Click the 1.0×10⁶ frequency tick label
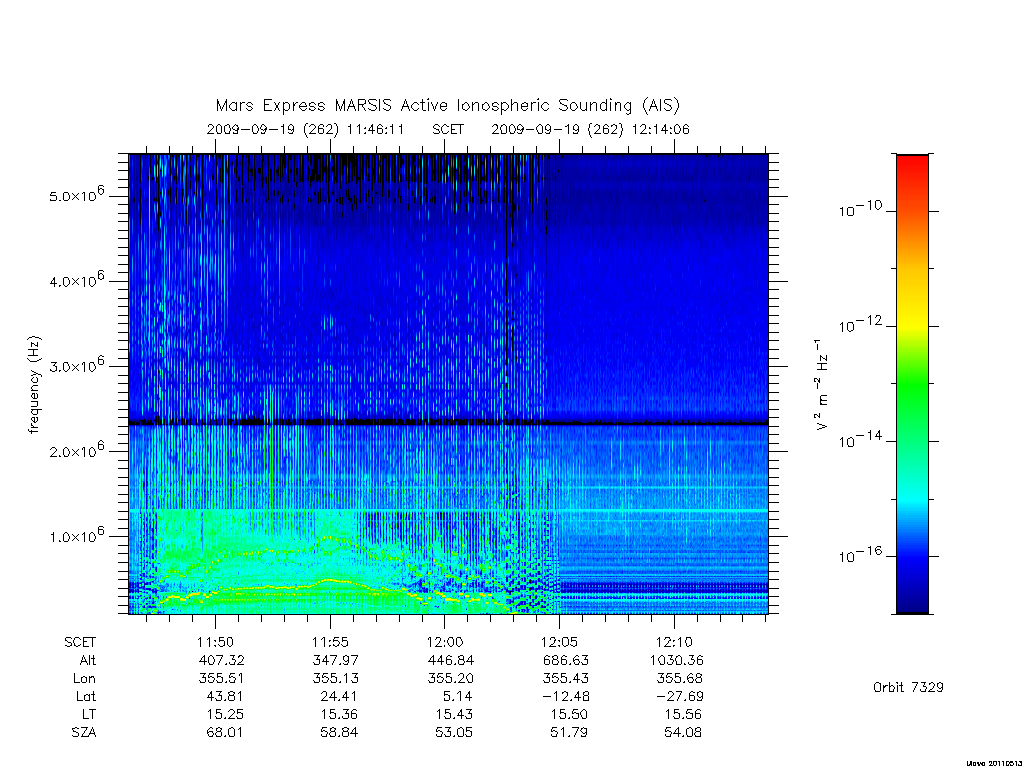The image size is (1024, 768). (x=76, y=535)
